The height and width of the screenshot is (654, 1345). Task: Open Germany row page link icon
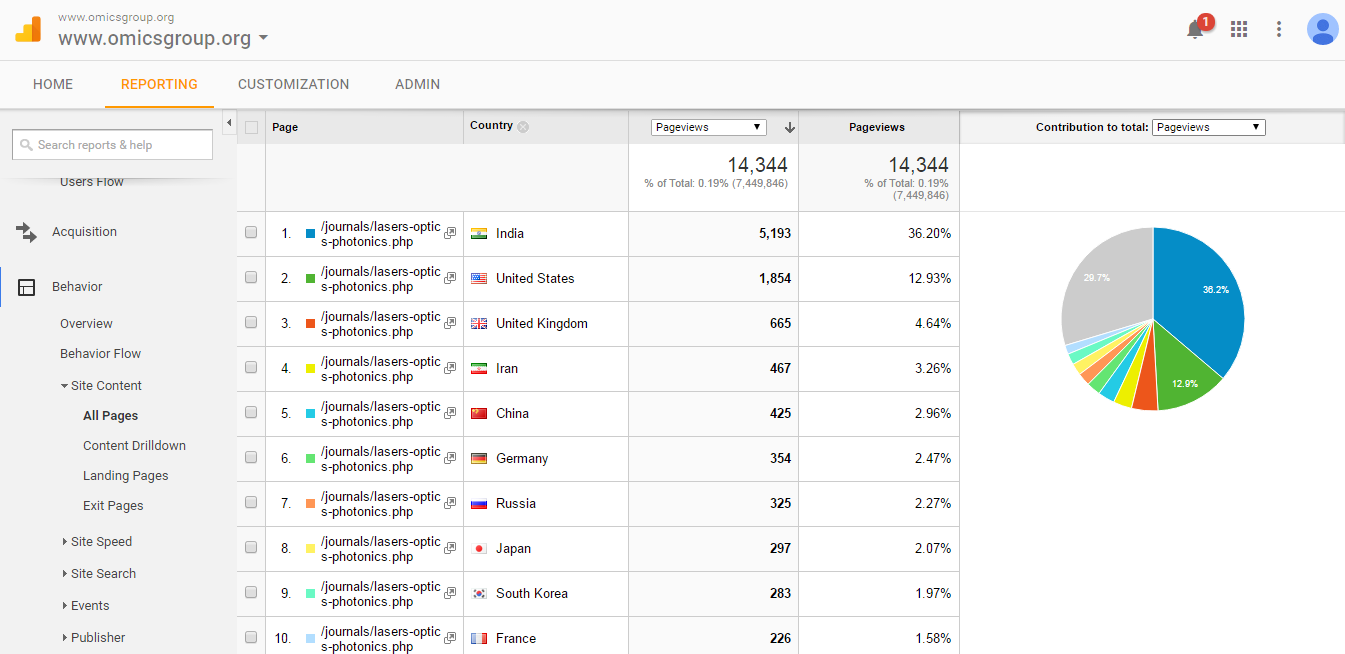(450, 458)
